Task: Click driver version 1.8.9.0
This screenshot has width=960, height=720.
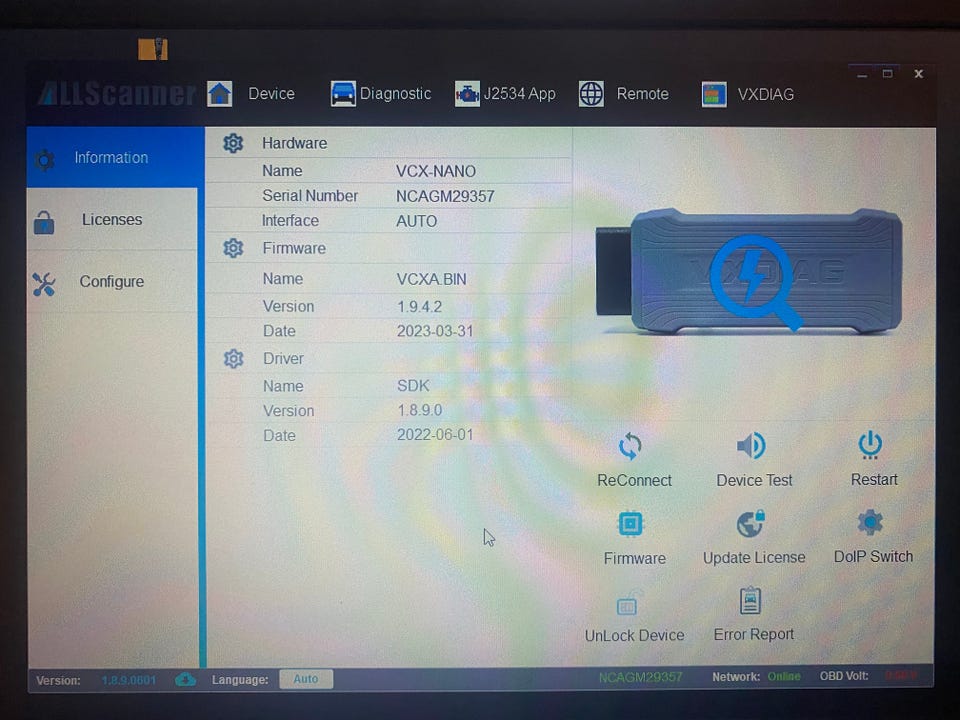Action: coord(419,410)
